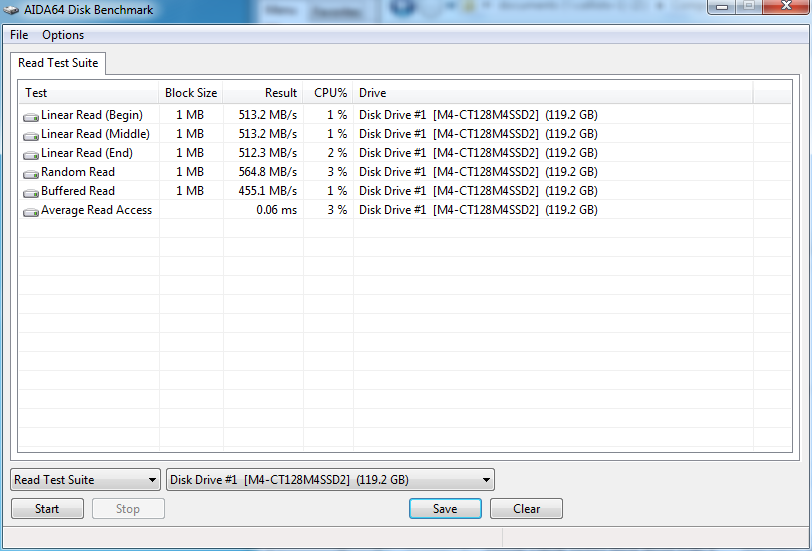Sort by the CPU% column header
812x551 pixels.
coord(328,93)
